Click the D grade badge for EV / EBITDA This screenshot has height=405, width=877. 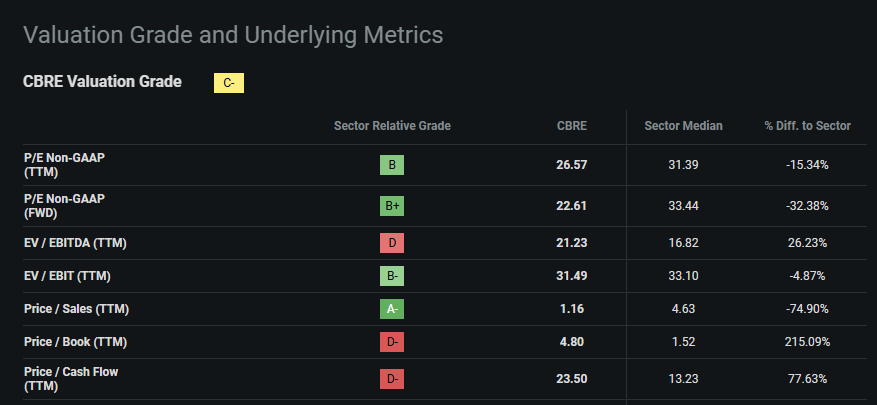[392, 243]
